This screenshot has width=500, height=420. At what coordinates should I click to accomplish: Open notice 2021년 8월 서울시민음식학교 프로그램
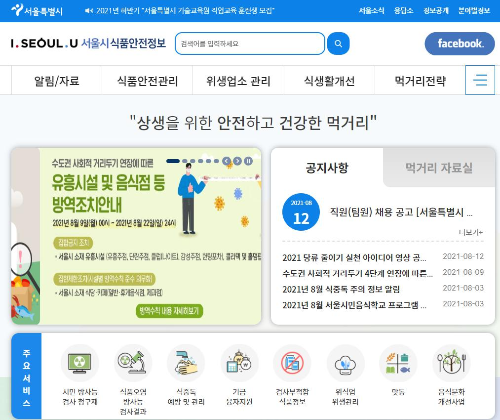(354, 305)
